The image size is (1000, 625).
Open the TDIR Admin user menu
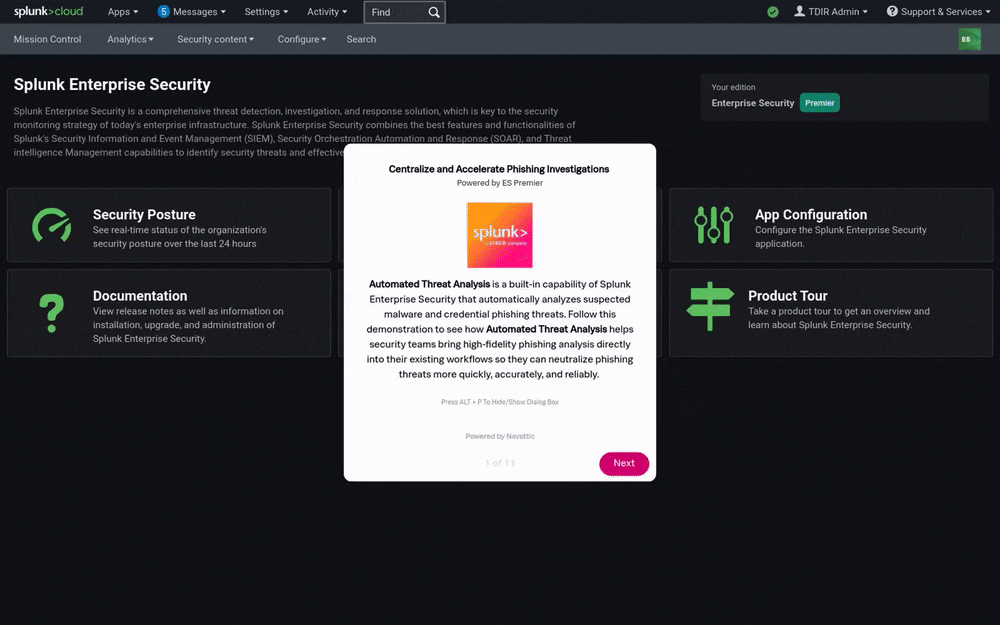click(x=830, y=12)
